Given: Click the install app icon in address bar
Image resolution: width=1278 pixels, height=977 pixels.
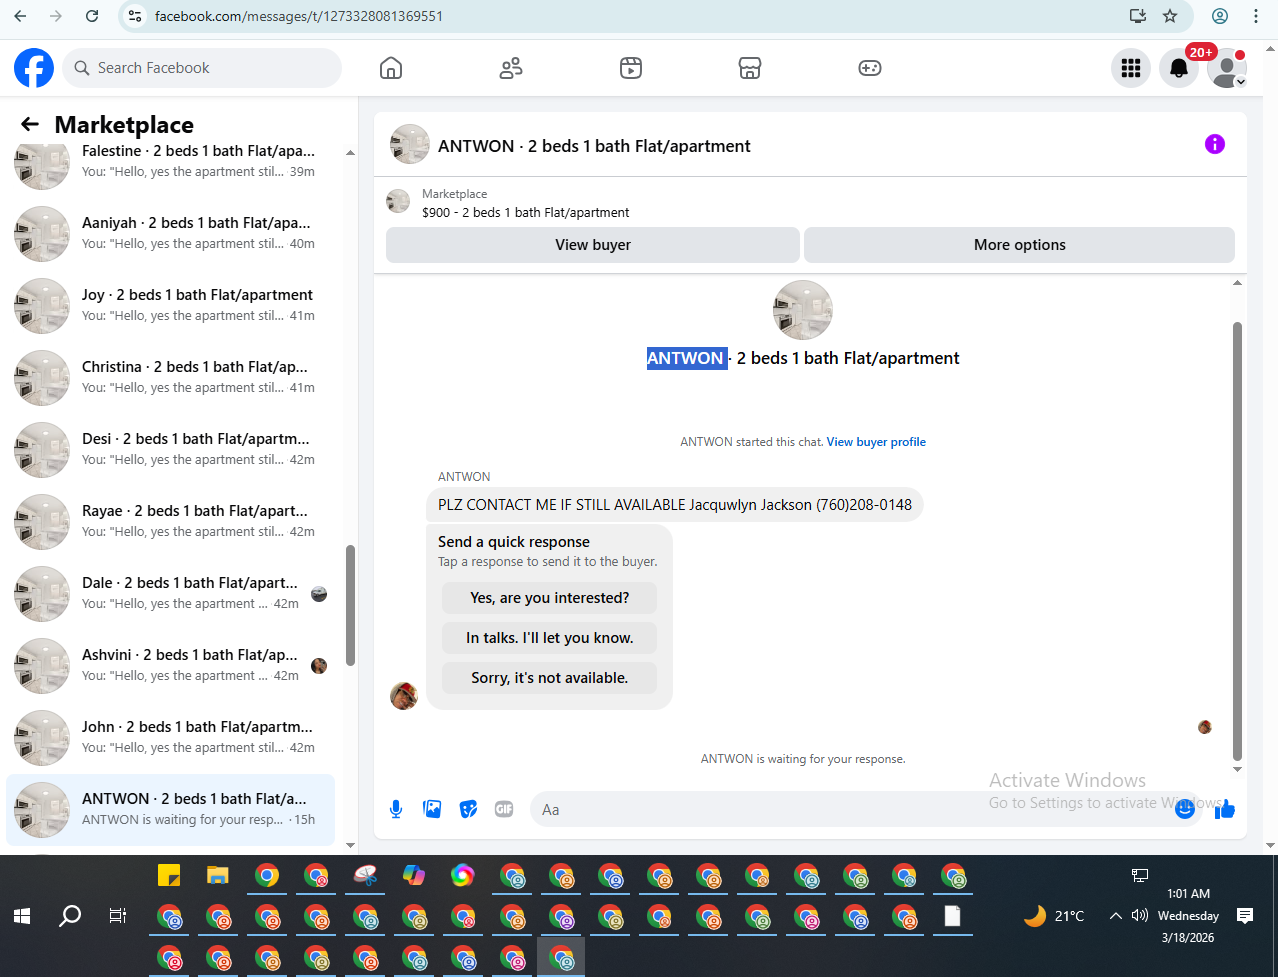Looking at the screenshot, I should click(1138, 16).
